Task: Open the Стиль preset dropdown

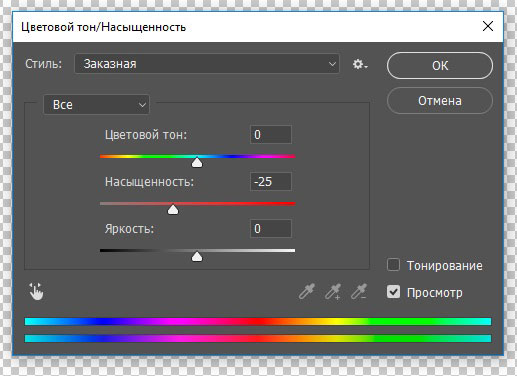Action: coord(207,63)
